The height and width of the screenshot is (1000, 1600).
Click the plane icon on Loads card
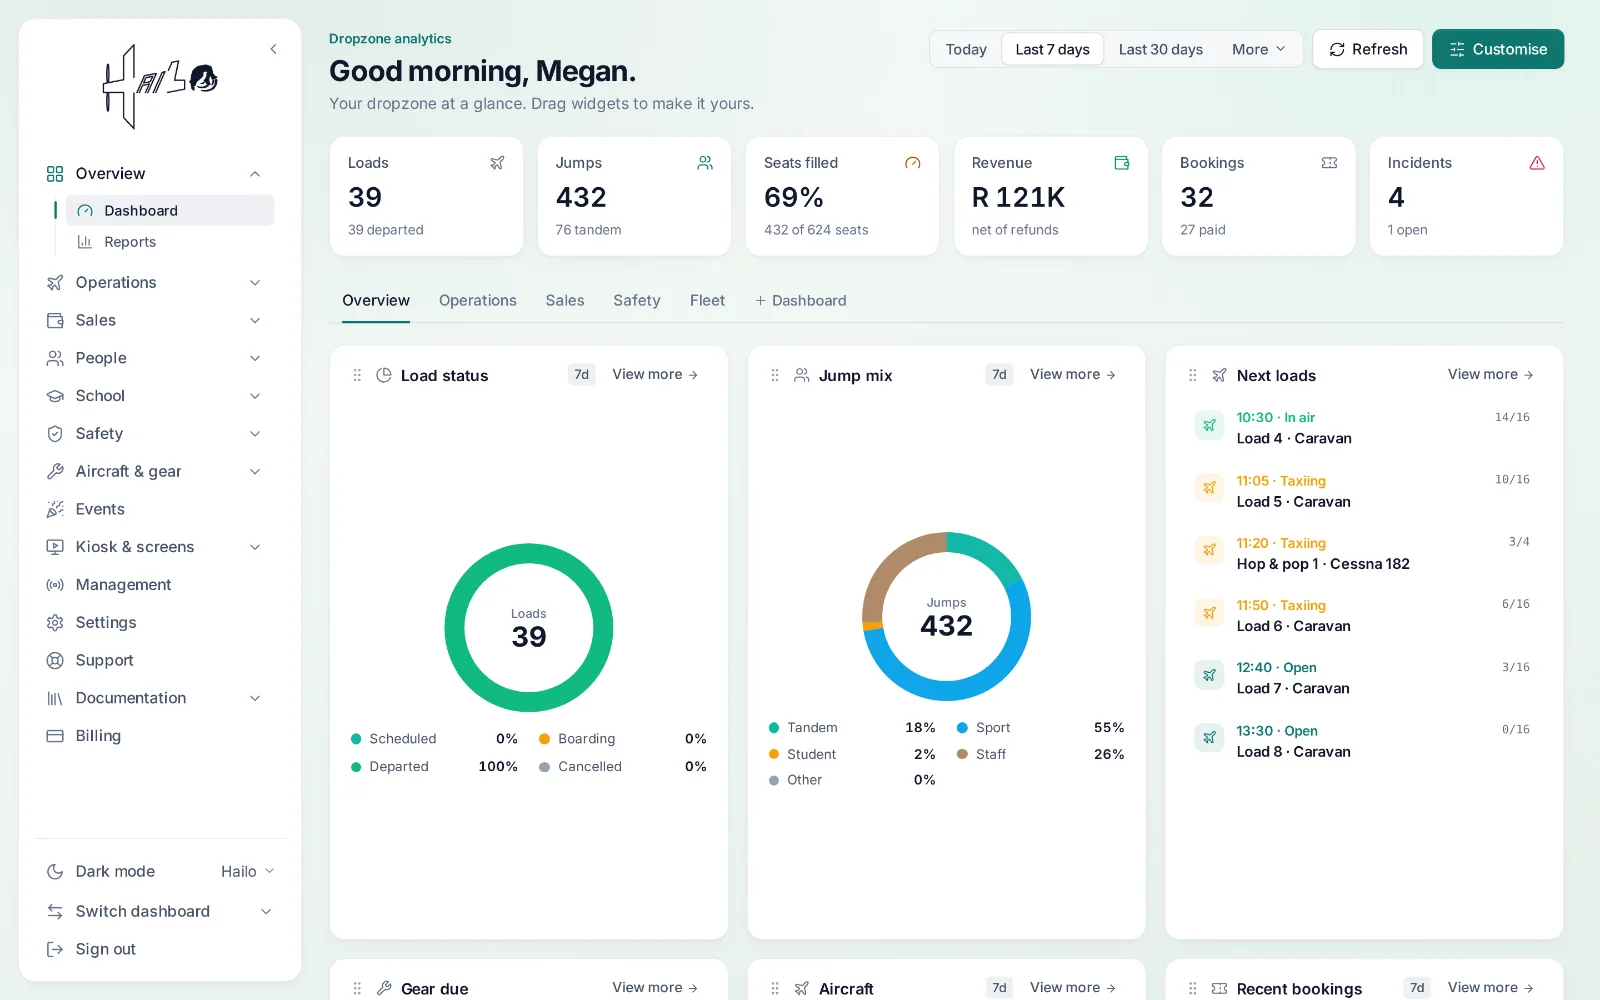coord(497,163)
